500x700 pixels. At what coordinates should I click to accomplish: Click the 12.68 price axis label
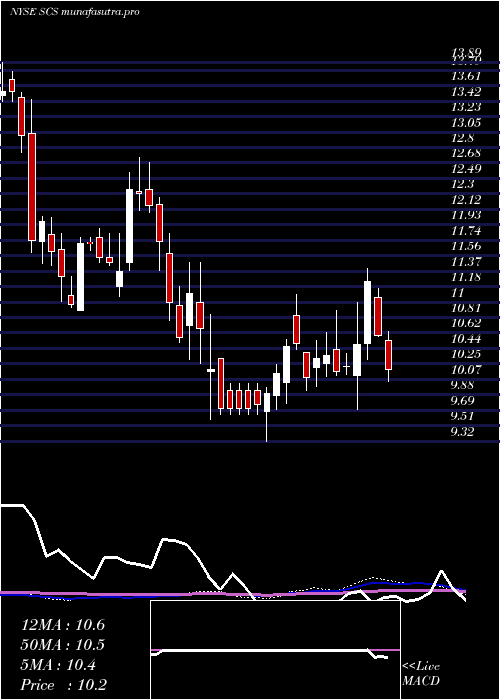click(466, 154)
